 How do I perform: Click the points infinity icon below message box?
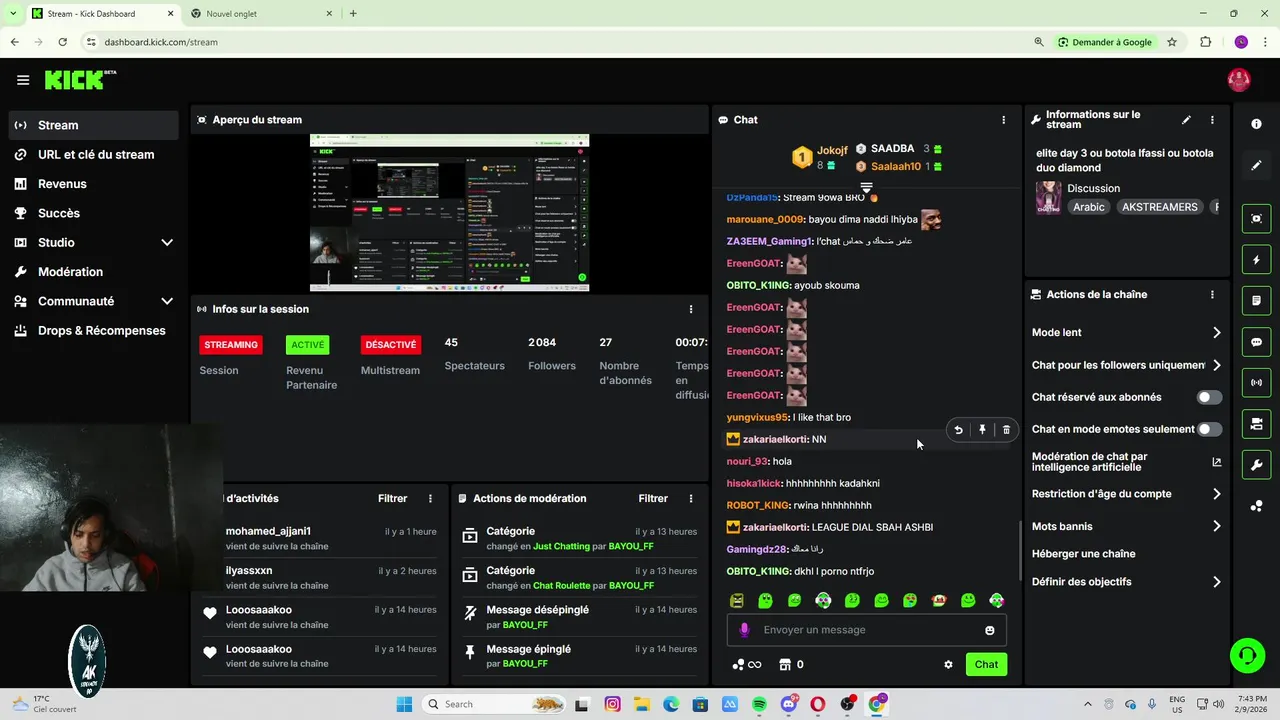click(746, 664)
